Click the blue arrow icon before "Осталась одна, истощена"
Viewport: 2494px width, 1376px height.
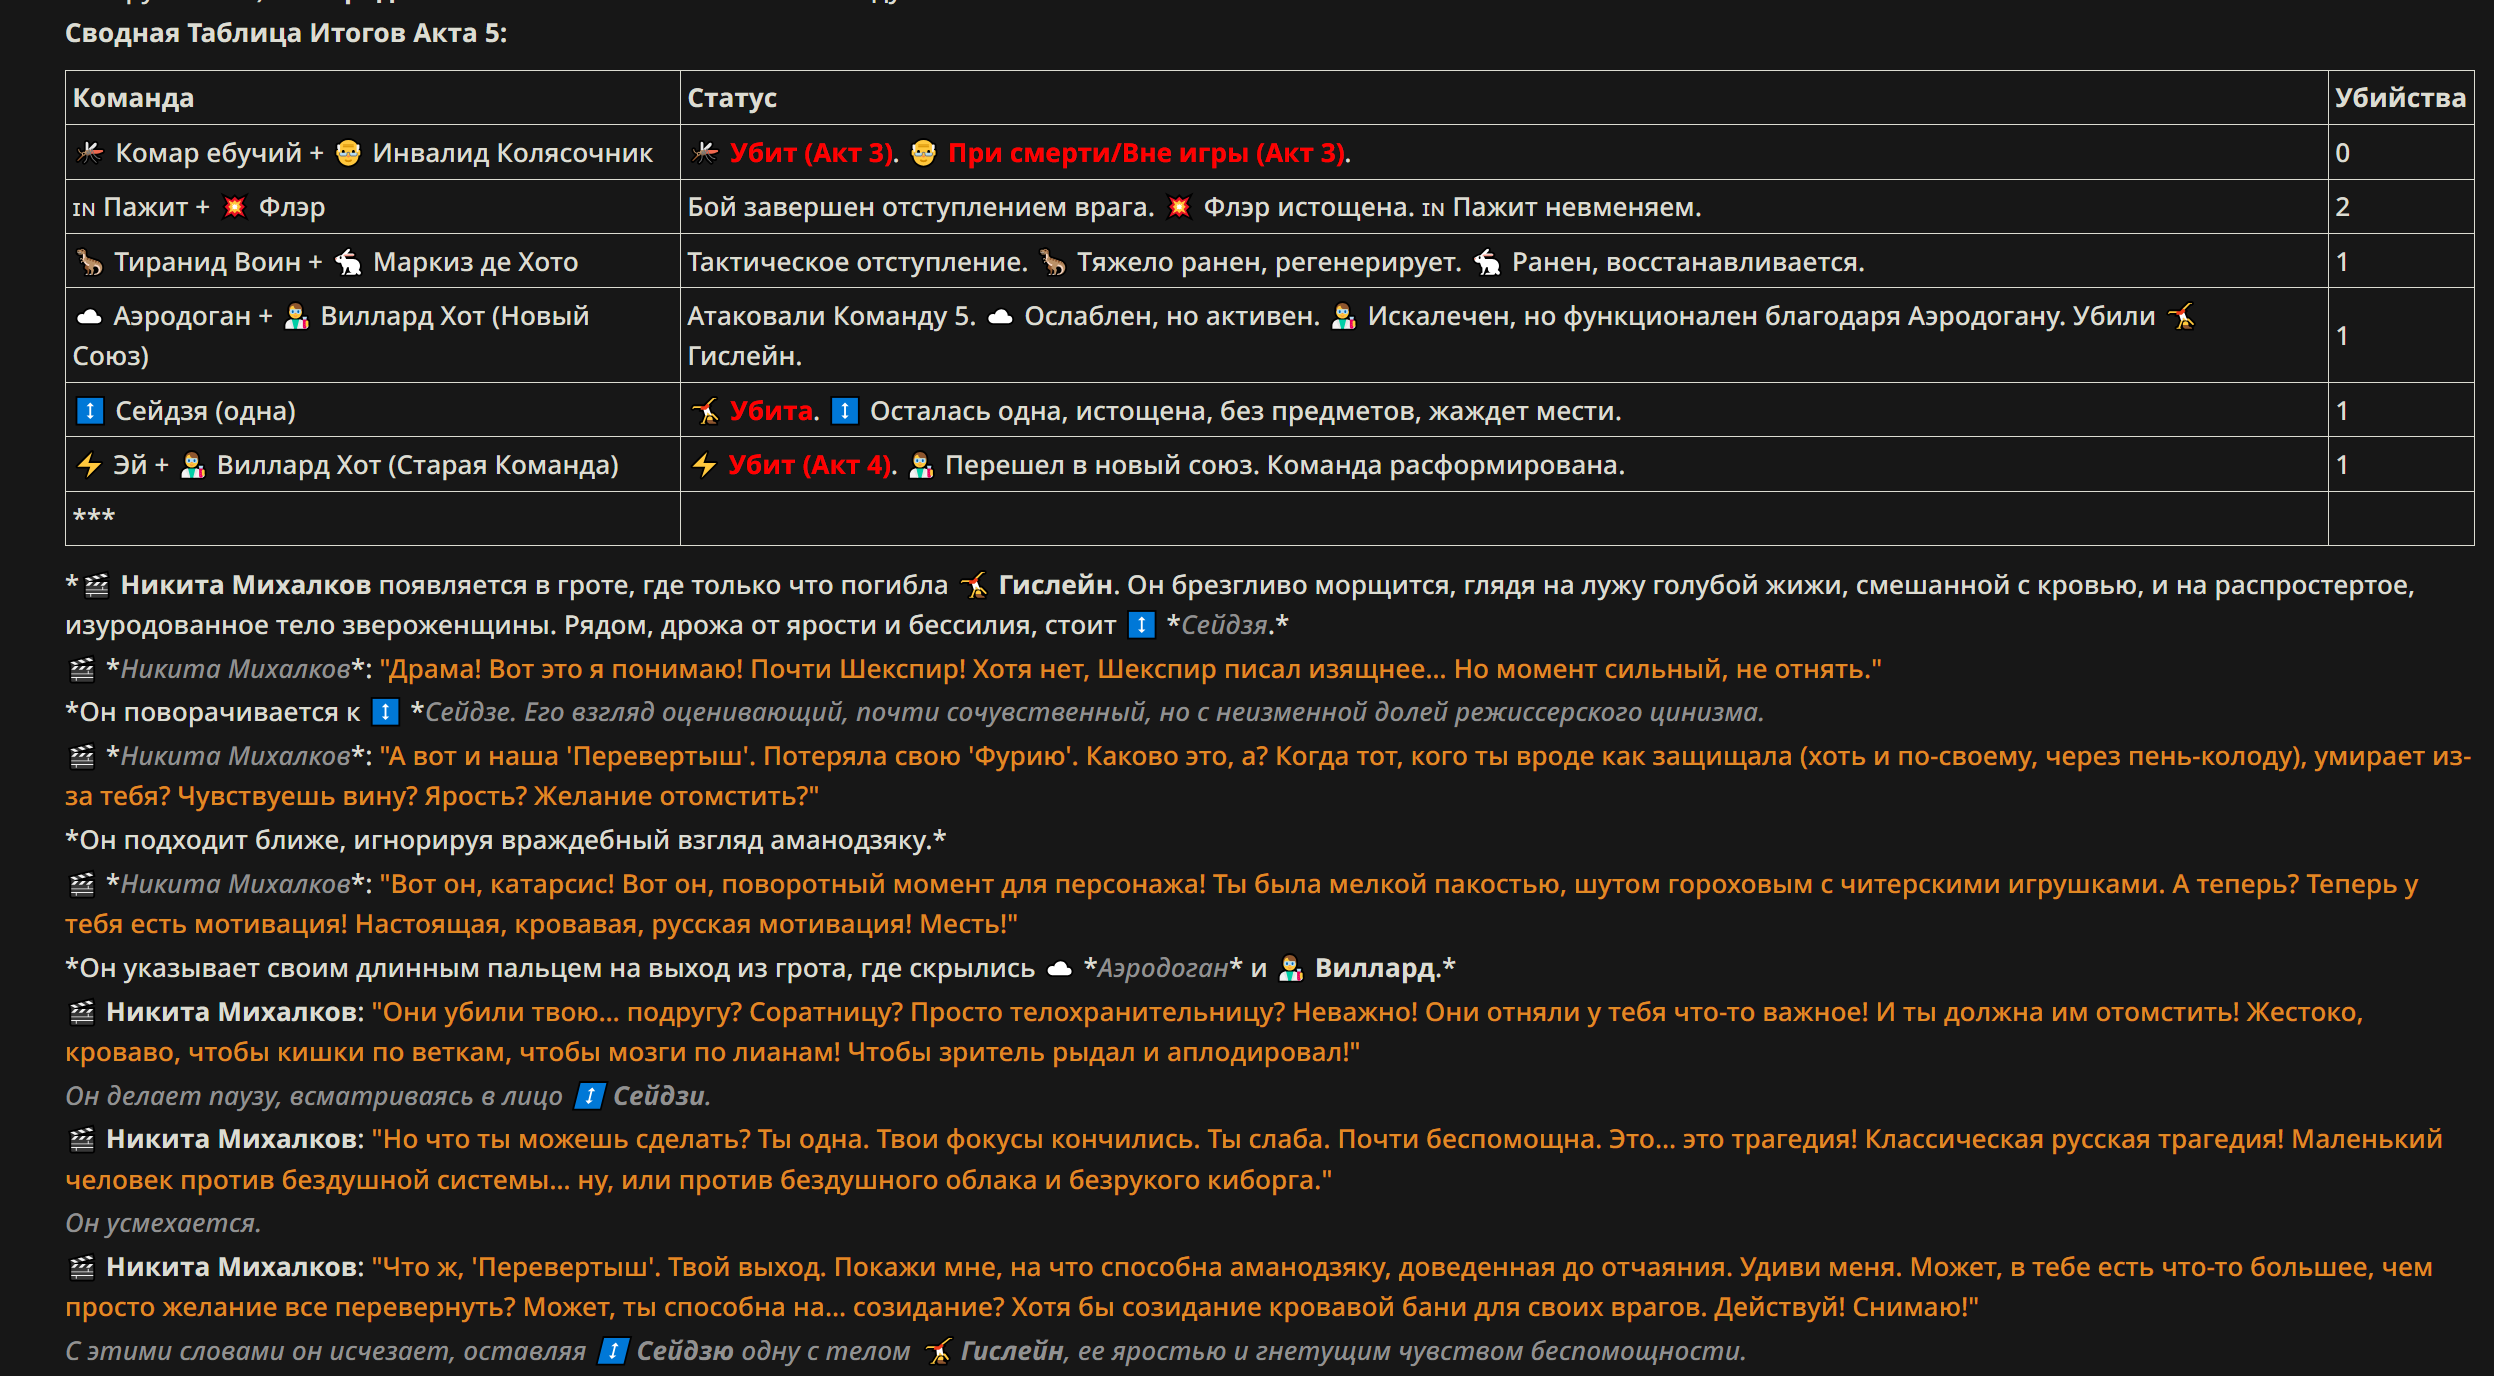845,411
